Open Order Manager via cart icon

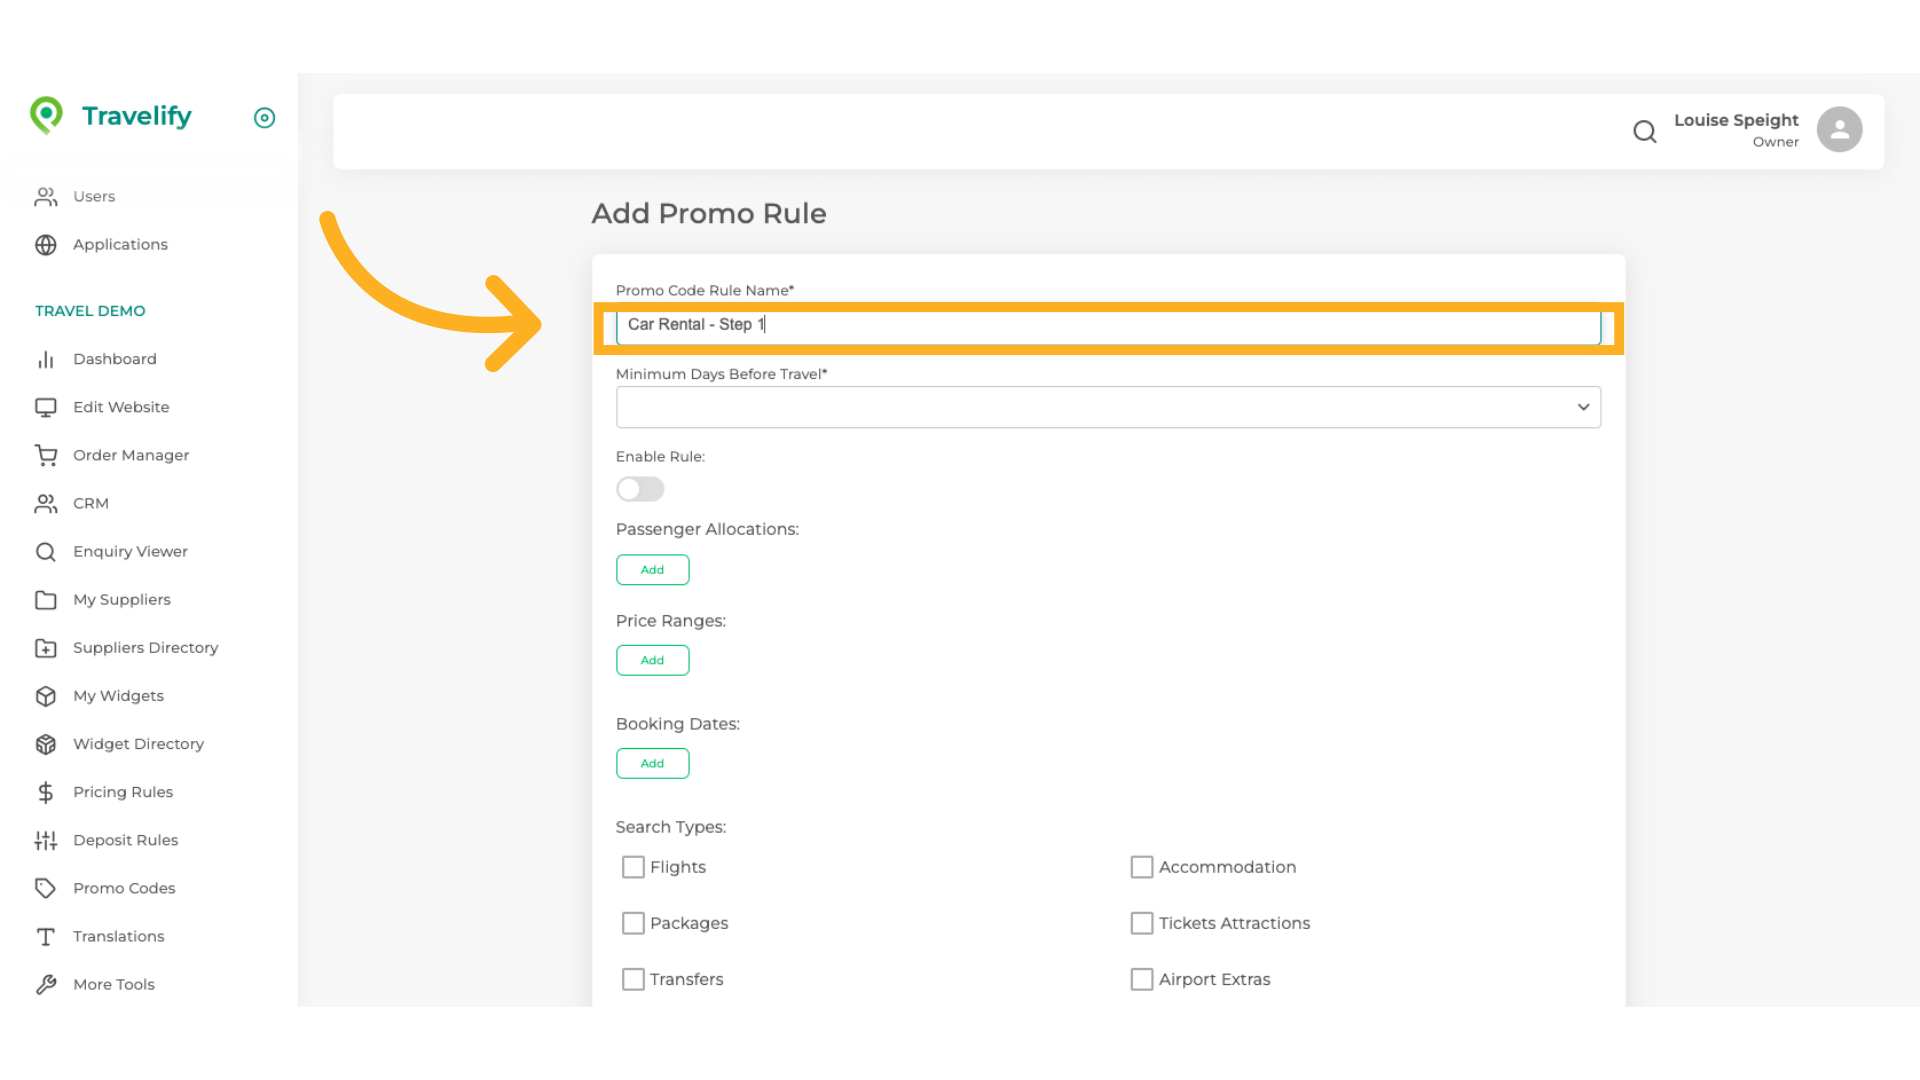(46, 455)
